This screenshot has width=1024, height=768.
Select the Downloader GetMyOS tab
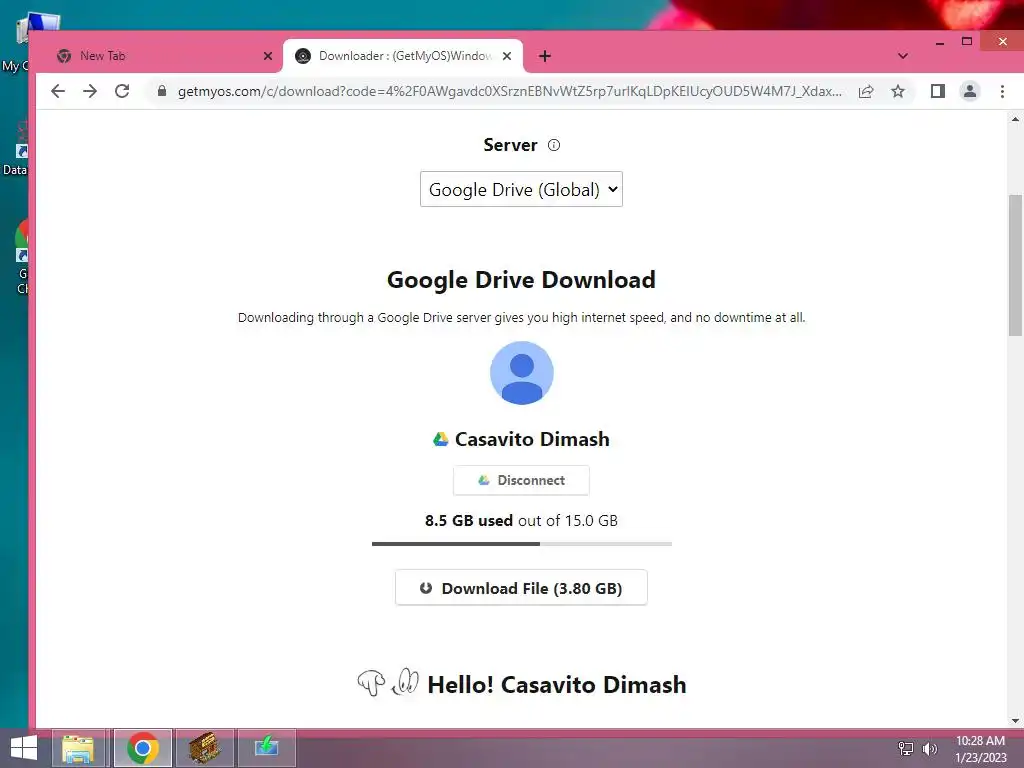[402, 56]
